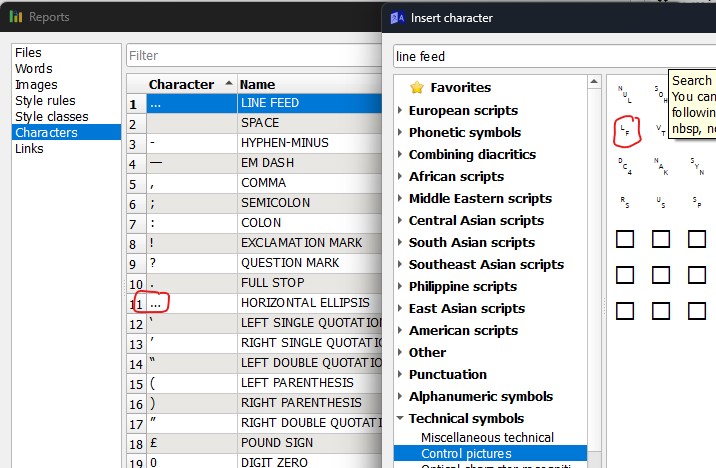This screenshot has width=716, height=468.
Task: Open the Words report section
Action: (34, 69)
